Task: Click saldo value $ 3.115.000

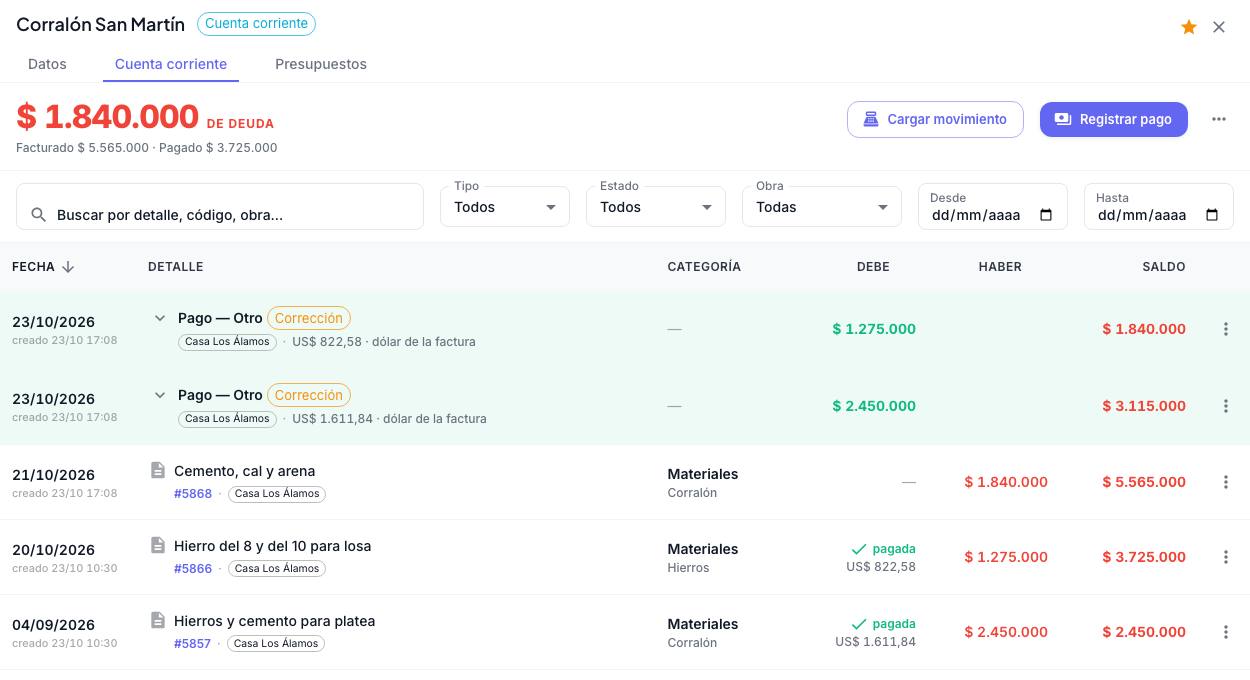Action: click(x=1144, y=406)
